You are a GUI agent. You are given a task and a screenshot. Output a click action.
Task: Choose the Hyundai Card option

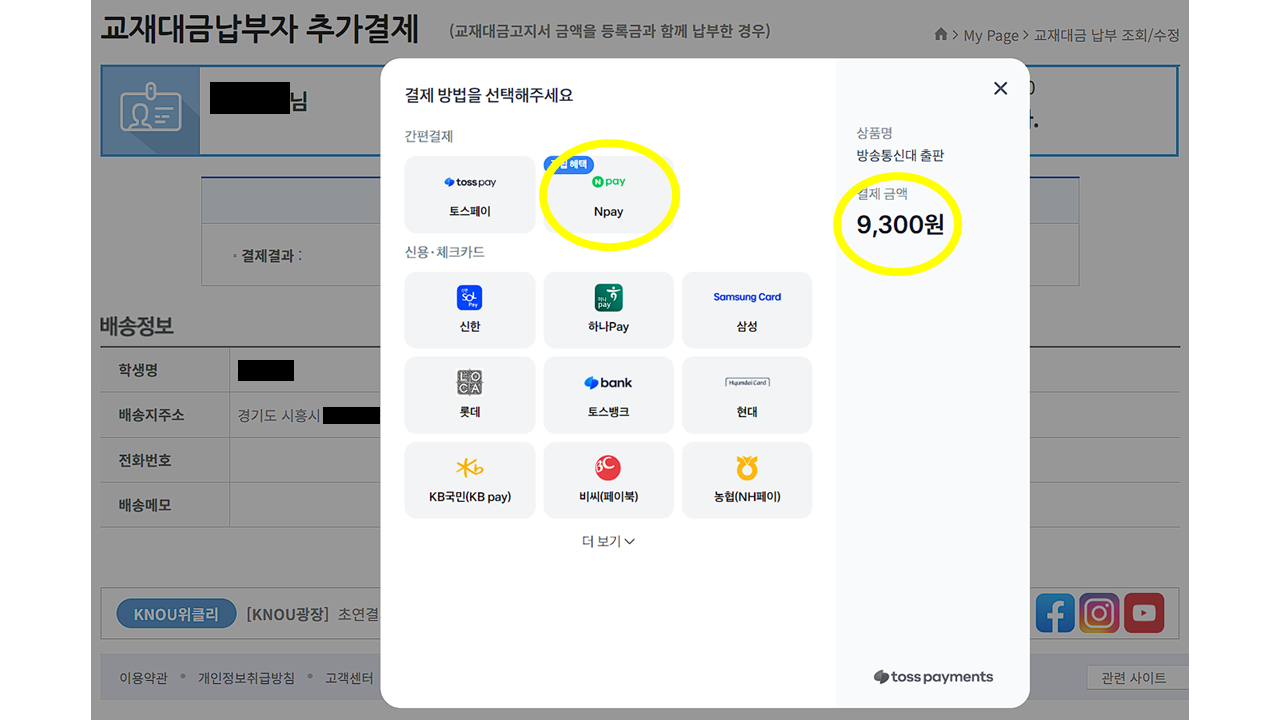747,395
